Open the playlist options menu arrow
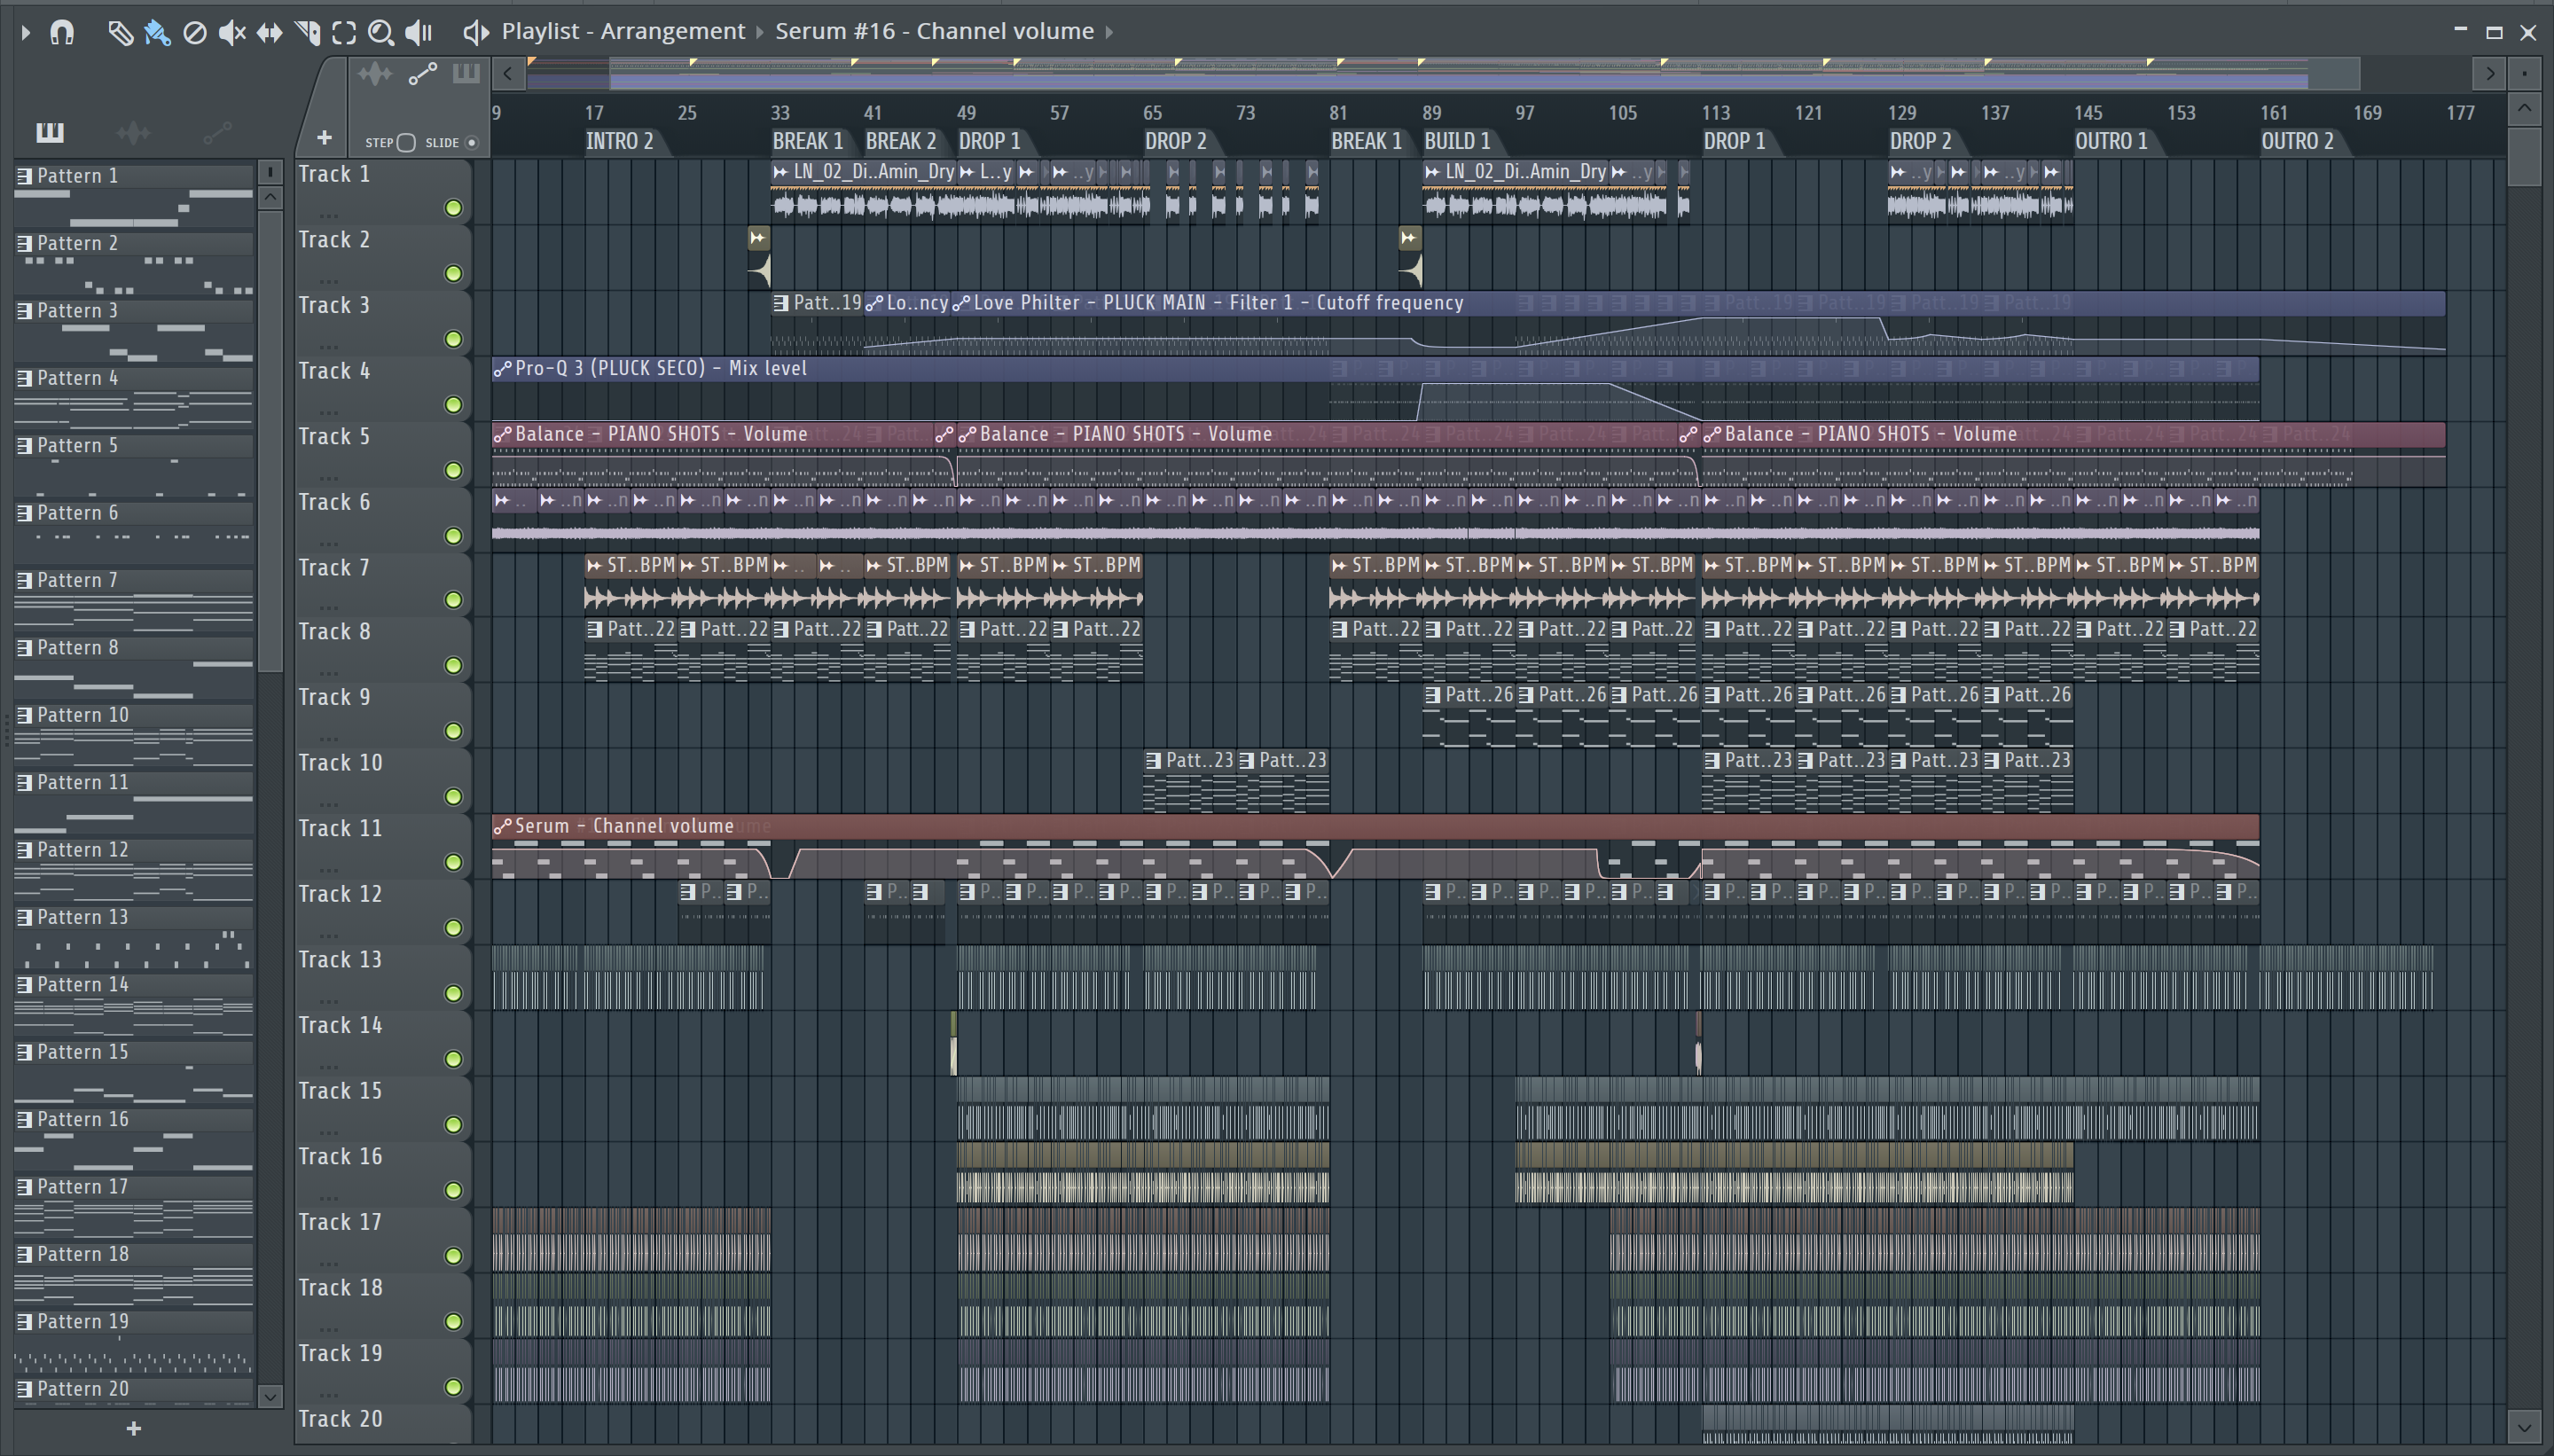The image size is (2554, 1456). pos(26,33)
